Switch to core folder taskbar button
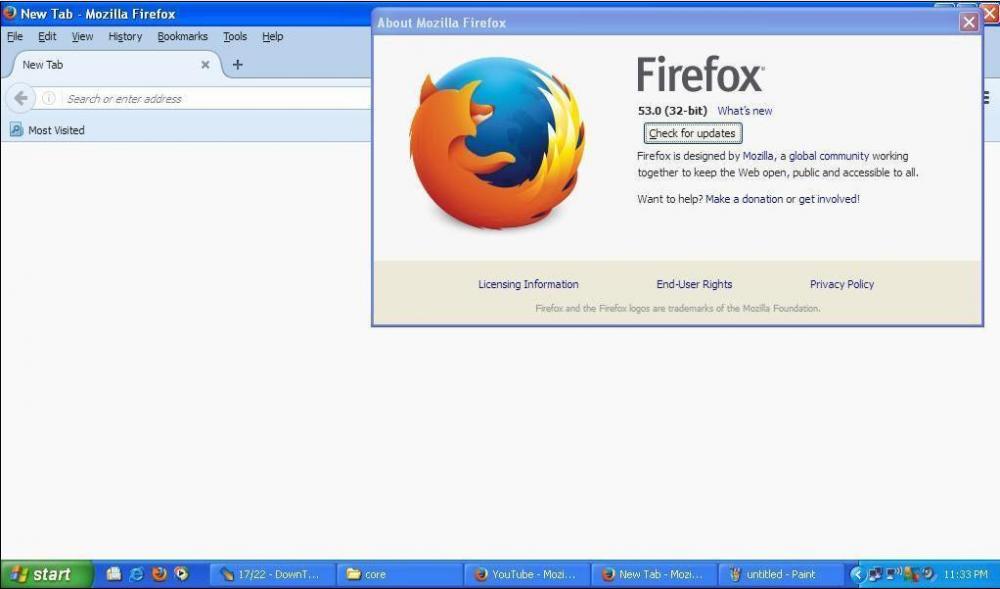 [x=399, y=574]
